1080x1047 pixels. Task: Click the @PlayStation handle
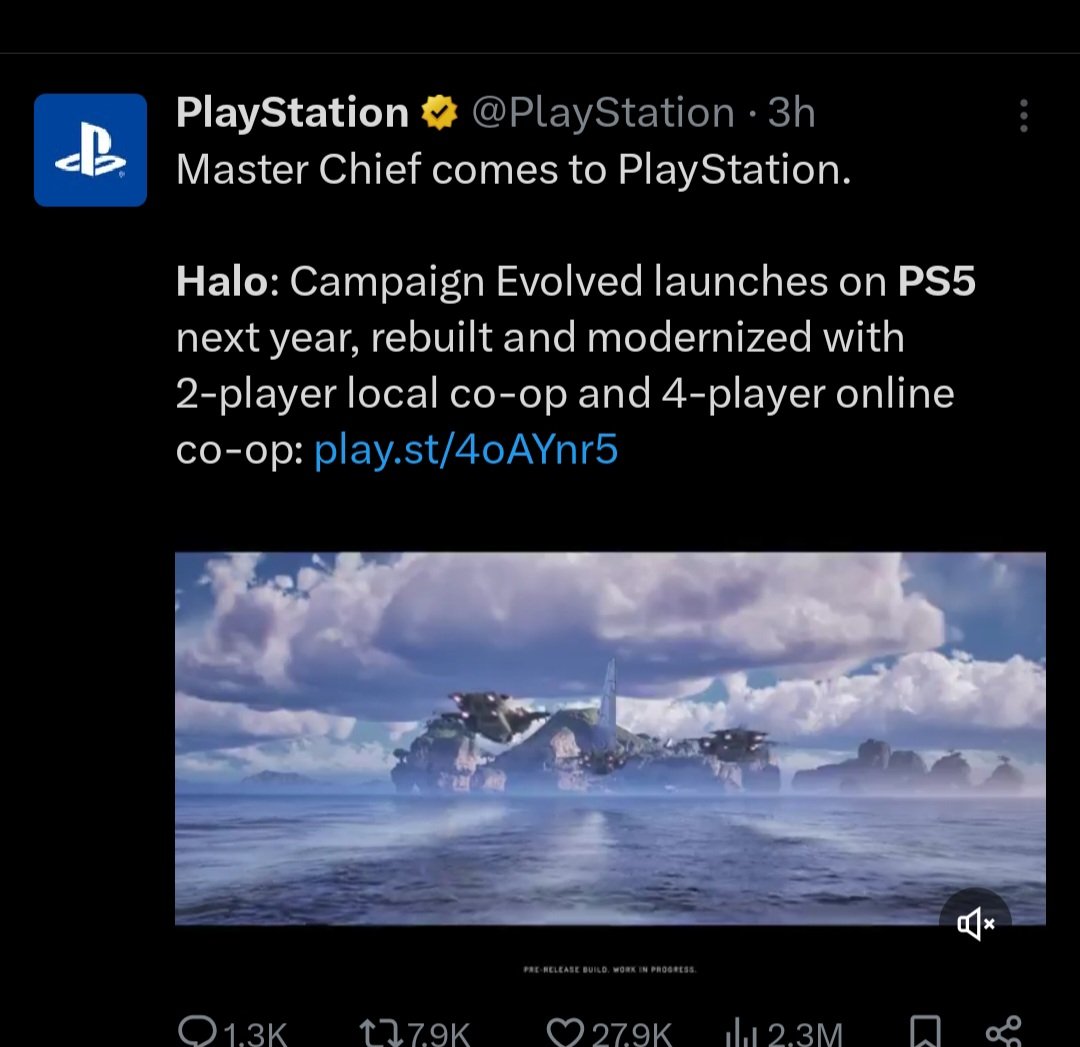click(603, 112)
